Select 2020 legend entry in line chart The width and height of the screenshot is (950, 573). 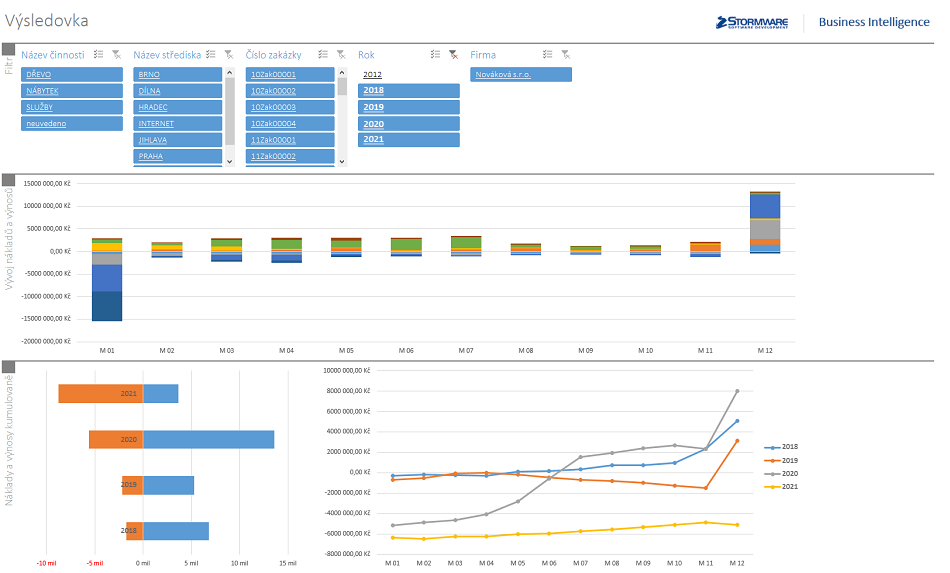[782, 474]
